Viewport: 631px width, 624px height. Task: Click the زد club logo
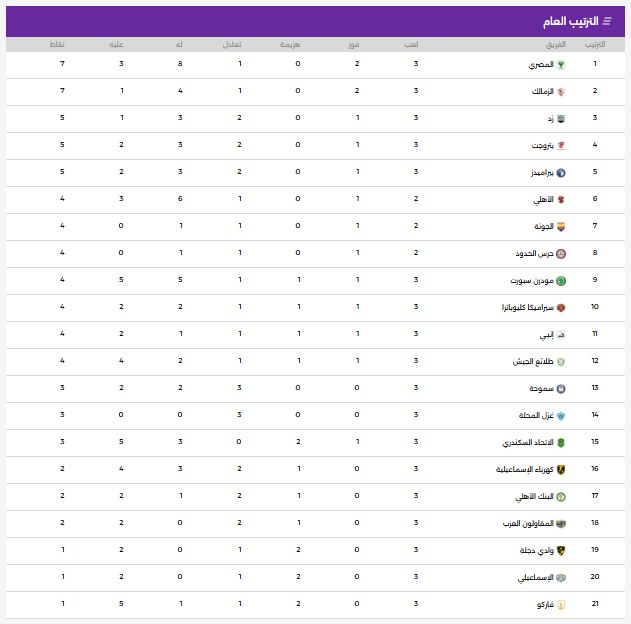click(x=561, y=119)
